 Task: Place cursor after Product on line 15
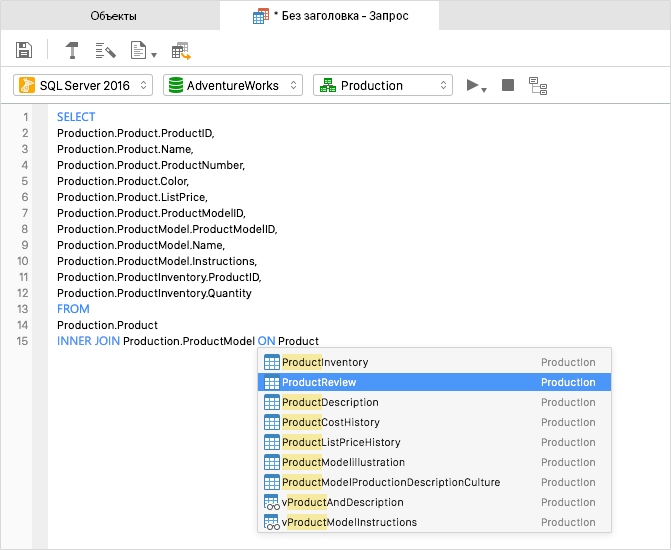tap(319, 341)
